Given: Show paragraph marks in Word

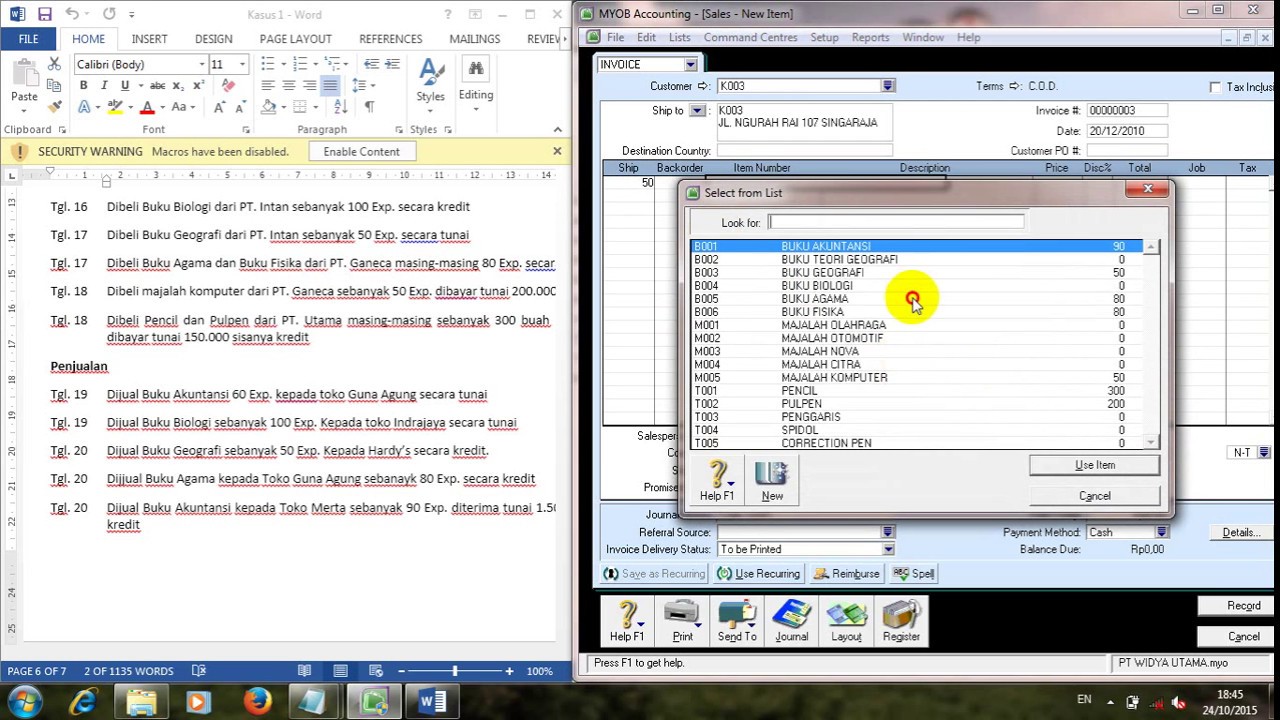Looking at the screenshot, I should (370, 107).
